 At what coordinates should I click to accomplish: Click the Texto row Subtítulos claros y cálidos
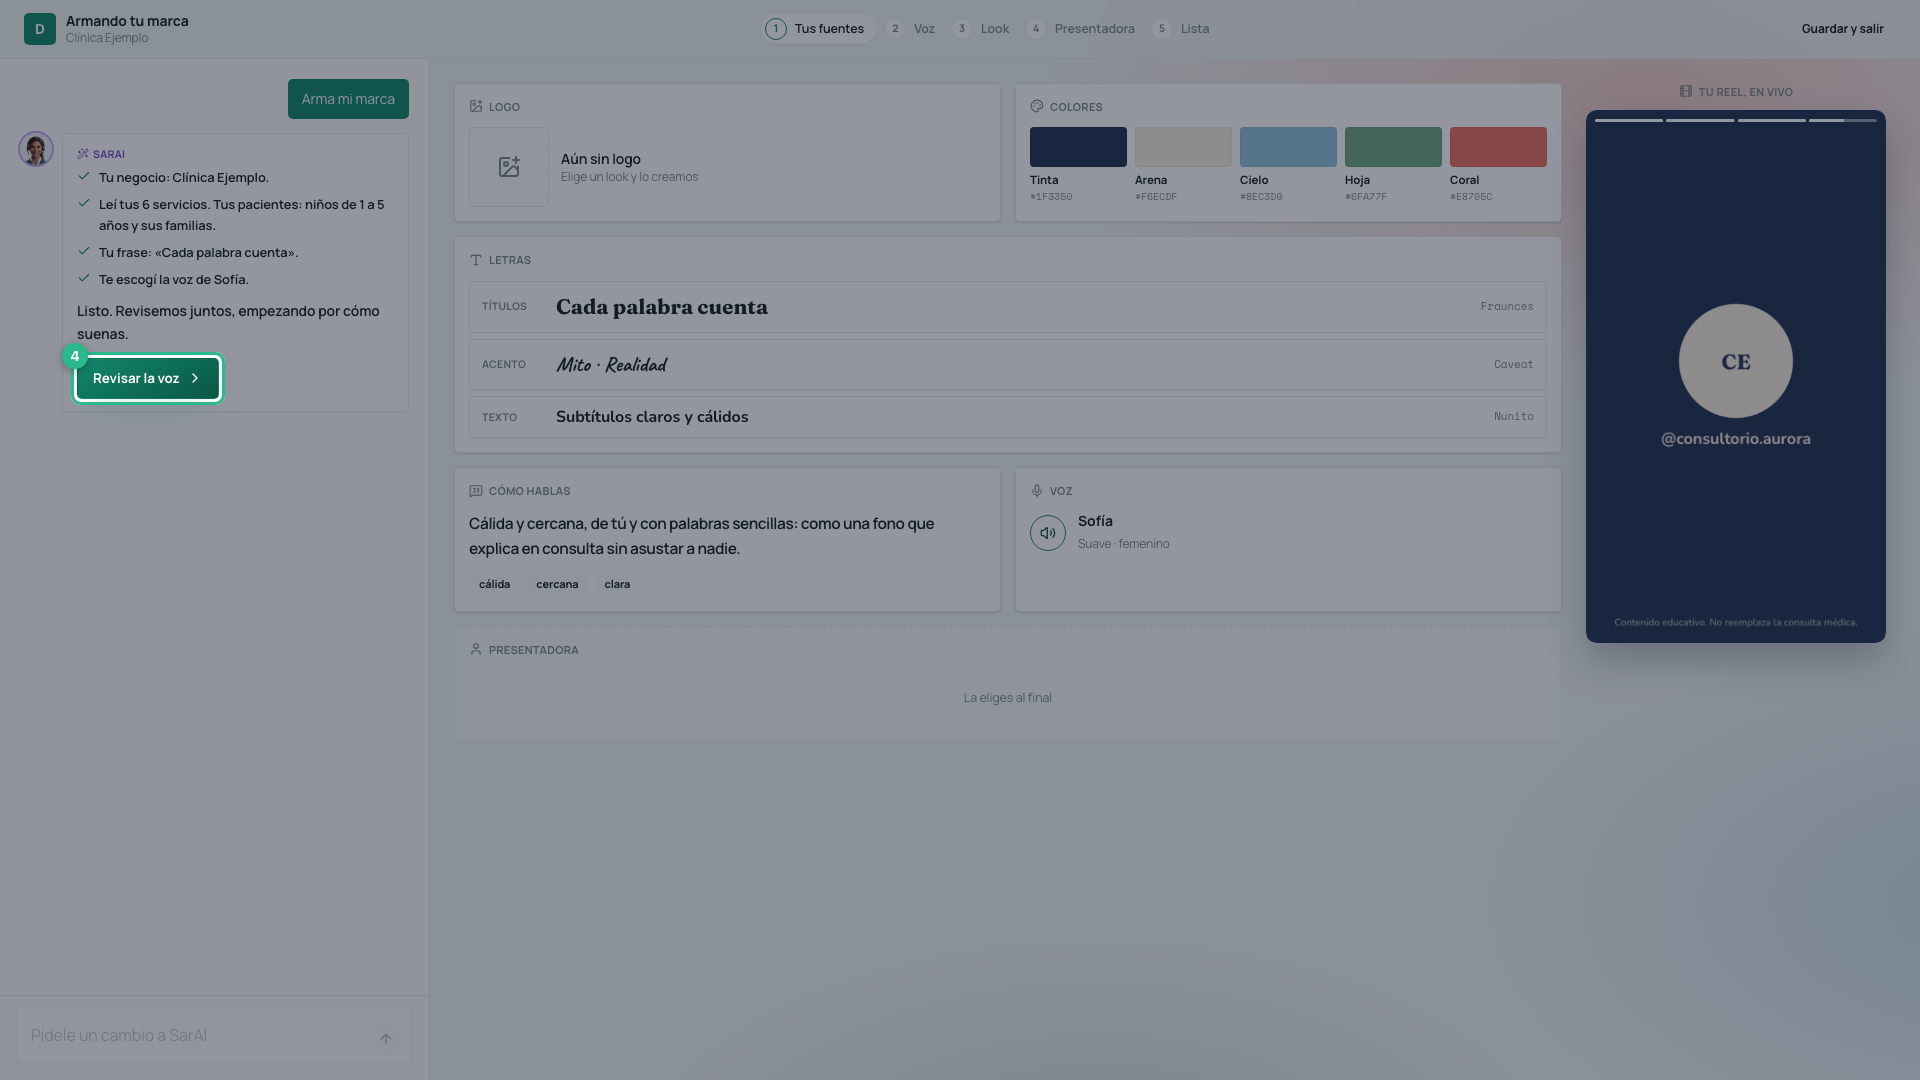tap(1008, 417)
